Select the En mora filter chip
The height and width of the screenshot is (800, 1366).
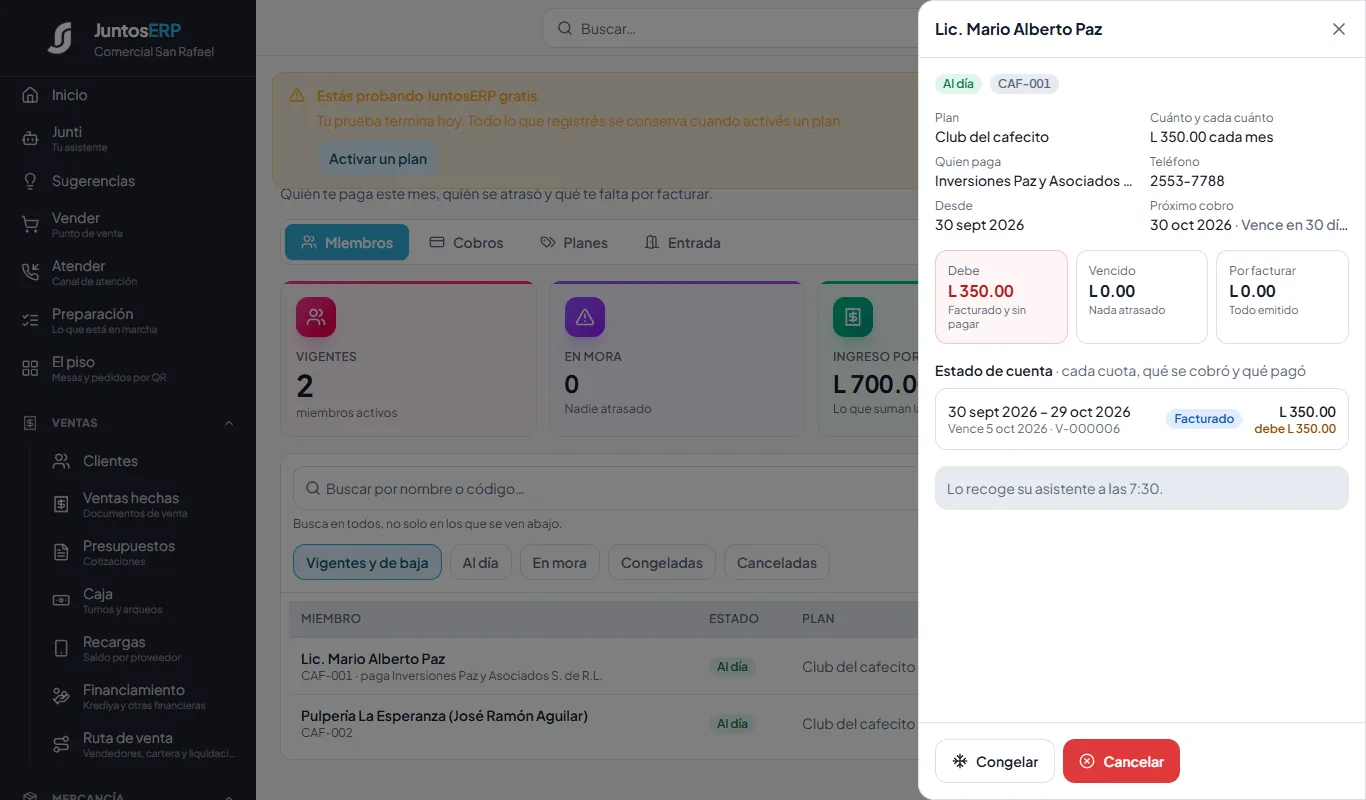click(559, 563)
